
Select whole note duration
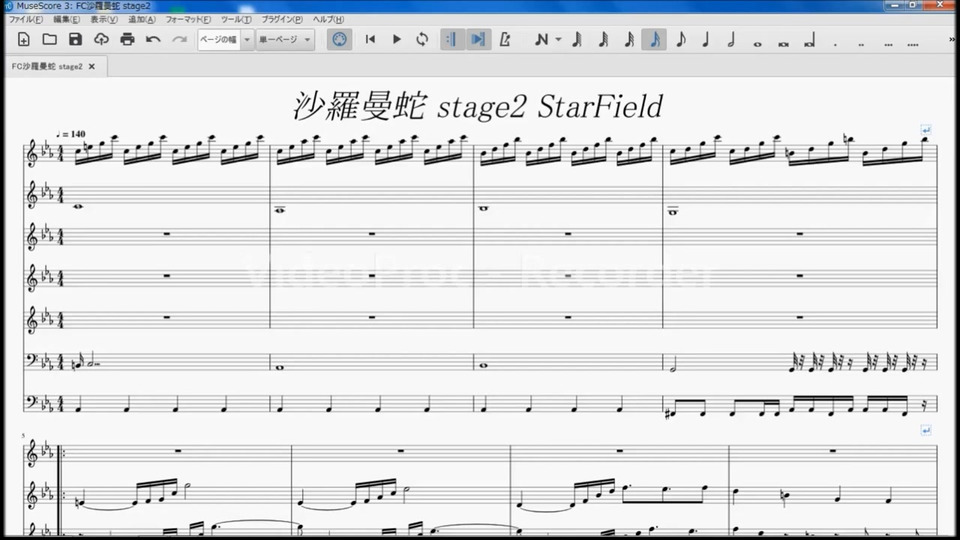coord(757,43)
